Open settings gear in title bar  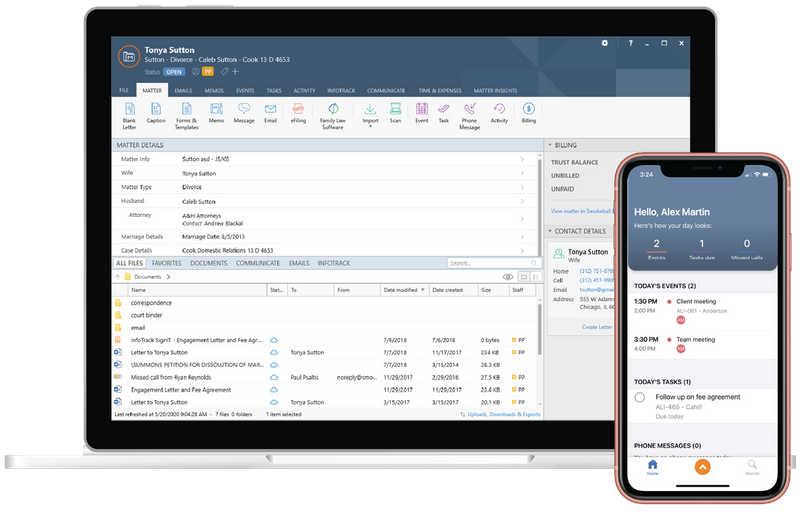[605, 43]
